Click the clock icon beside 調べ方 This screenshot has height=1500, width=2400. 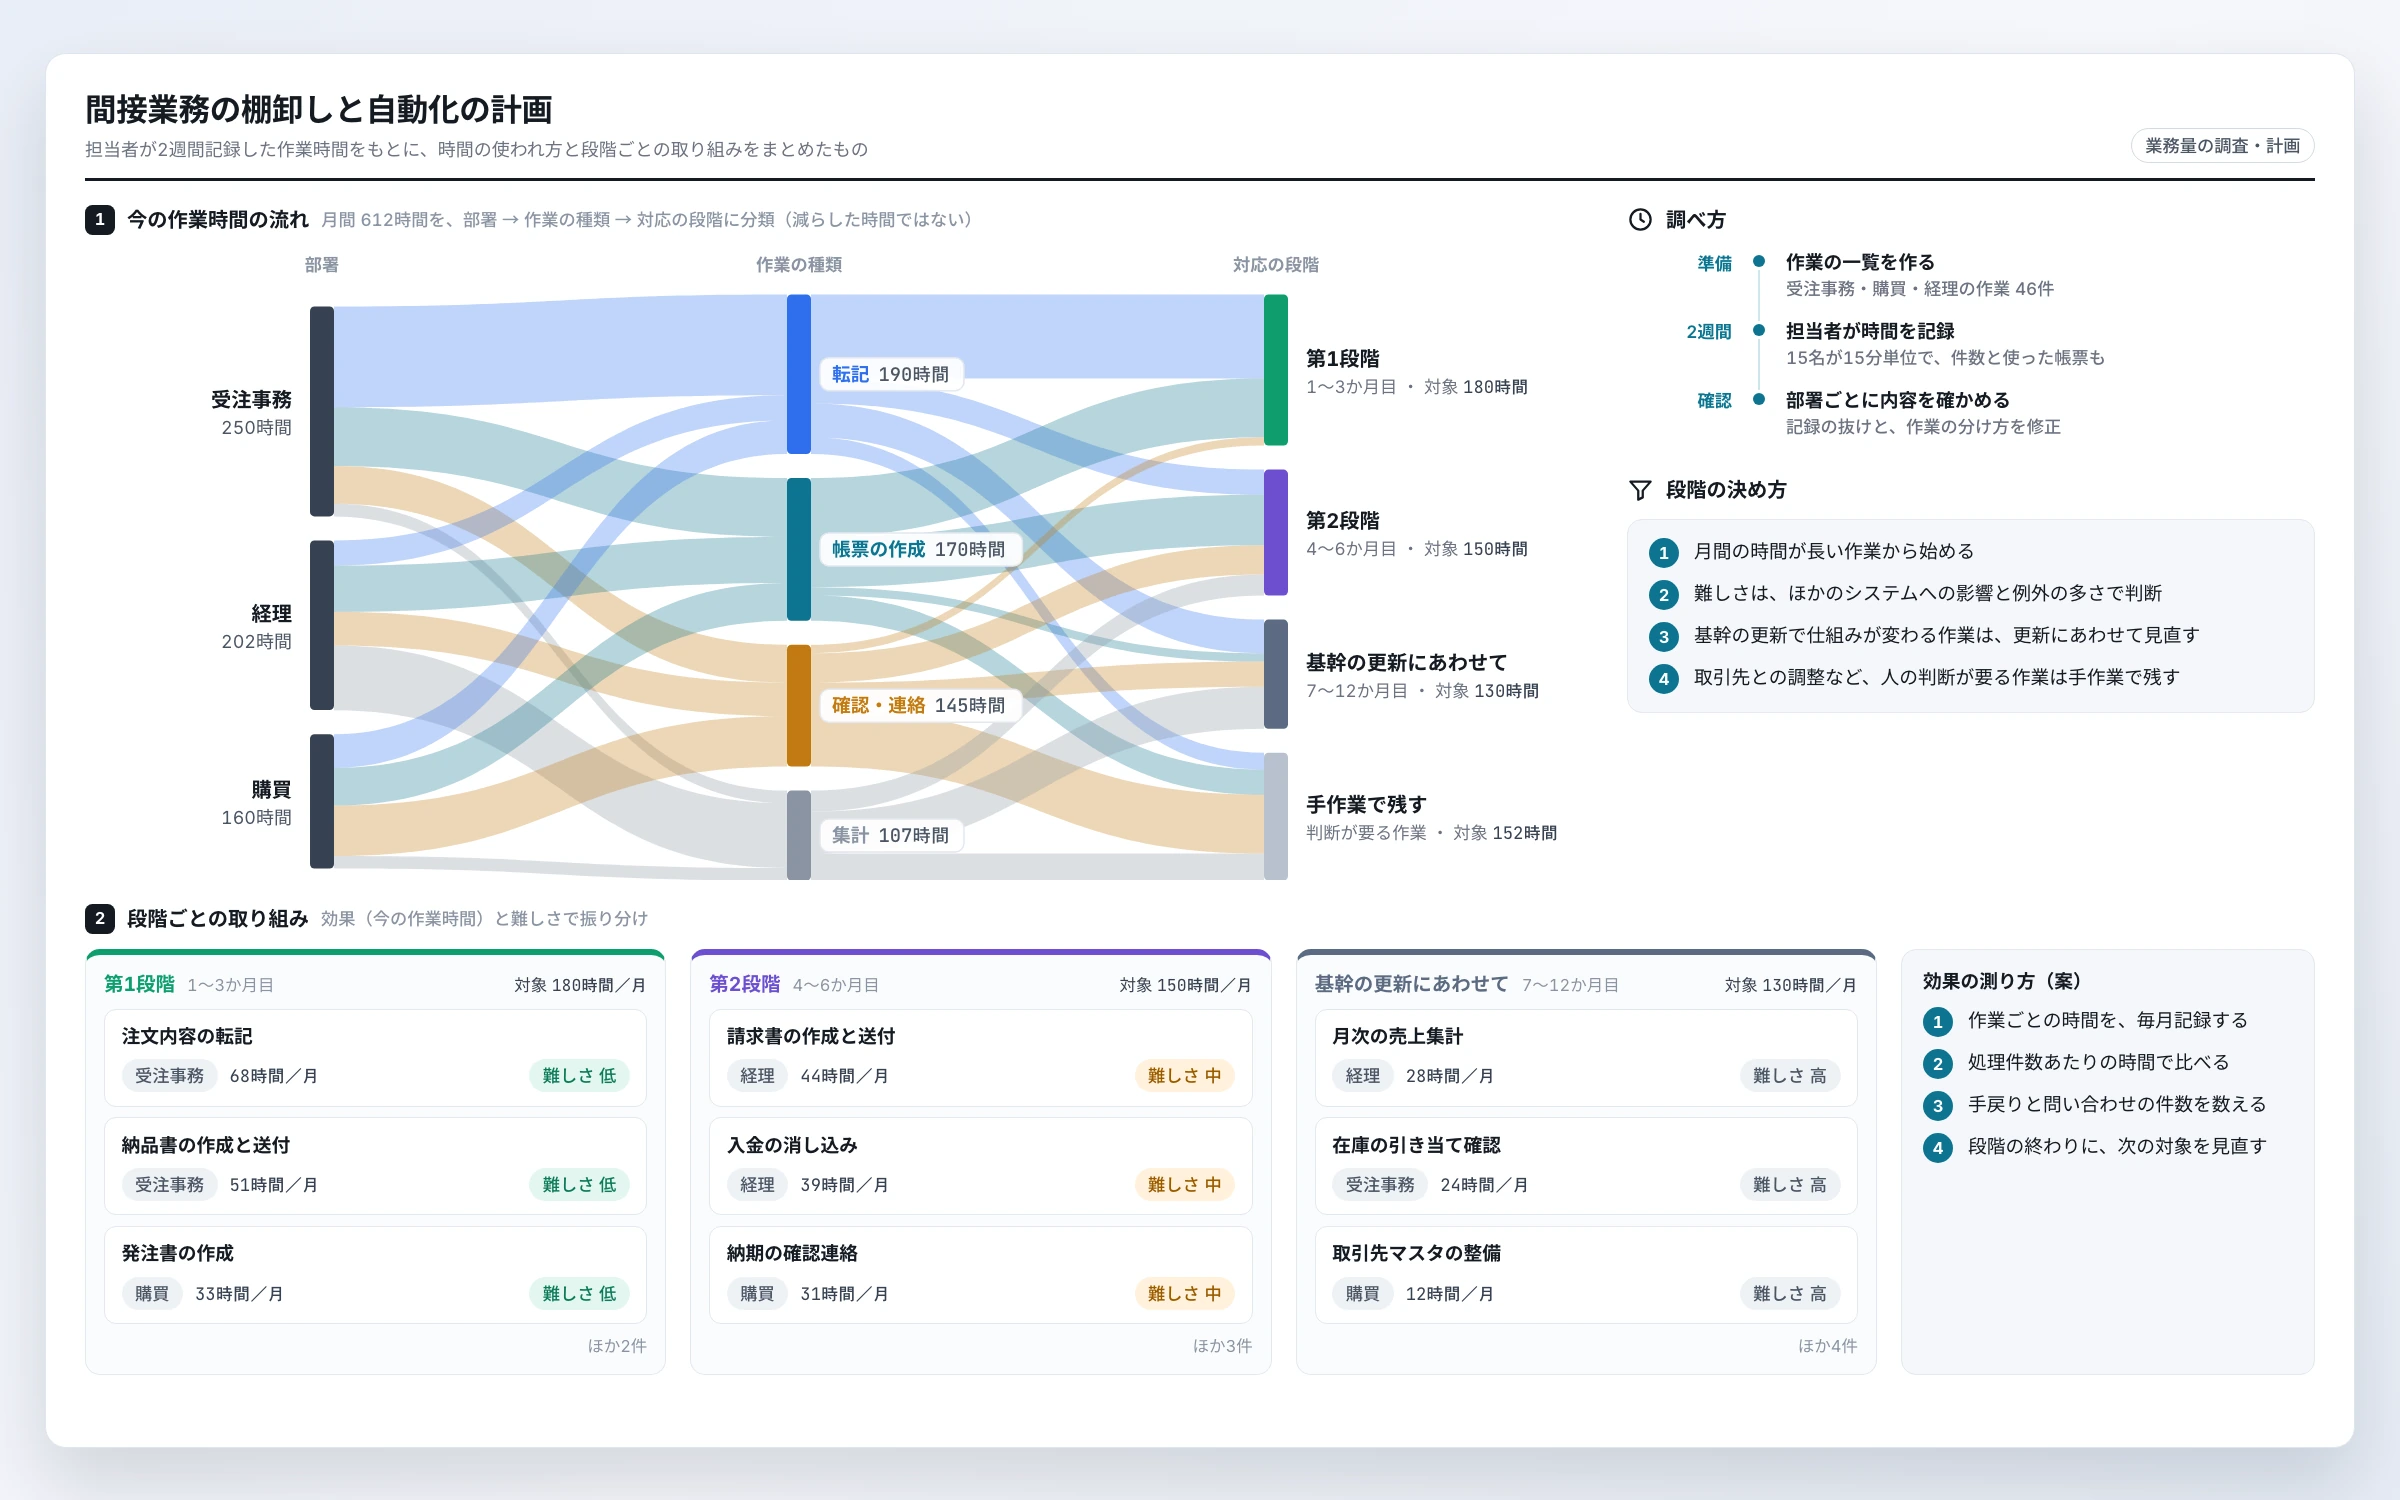point(1640,220)
